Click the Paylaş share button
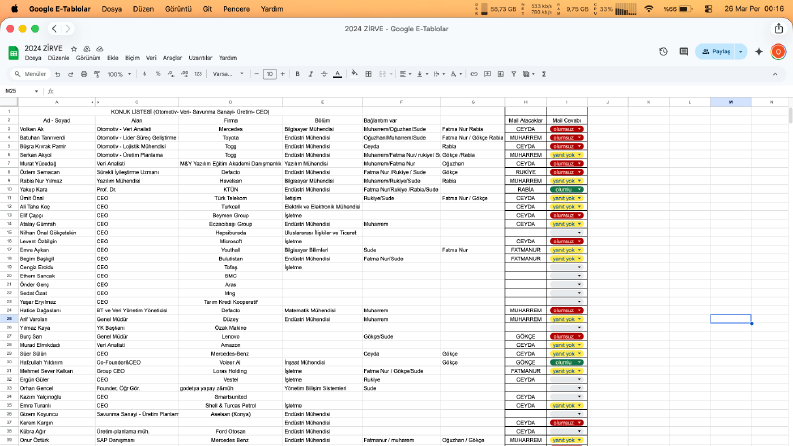 [716, 52]
